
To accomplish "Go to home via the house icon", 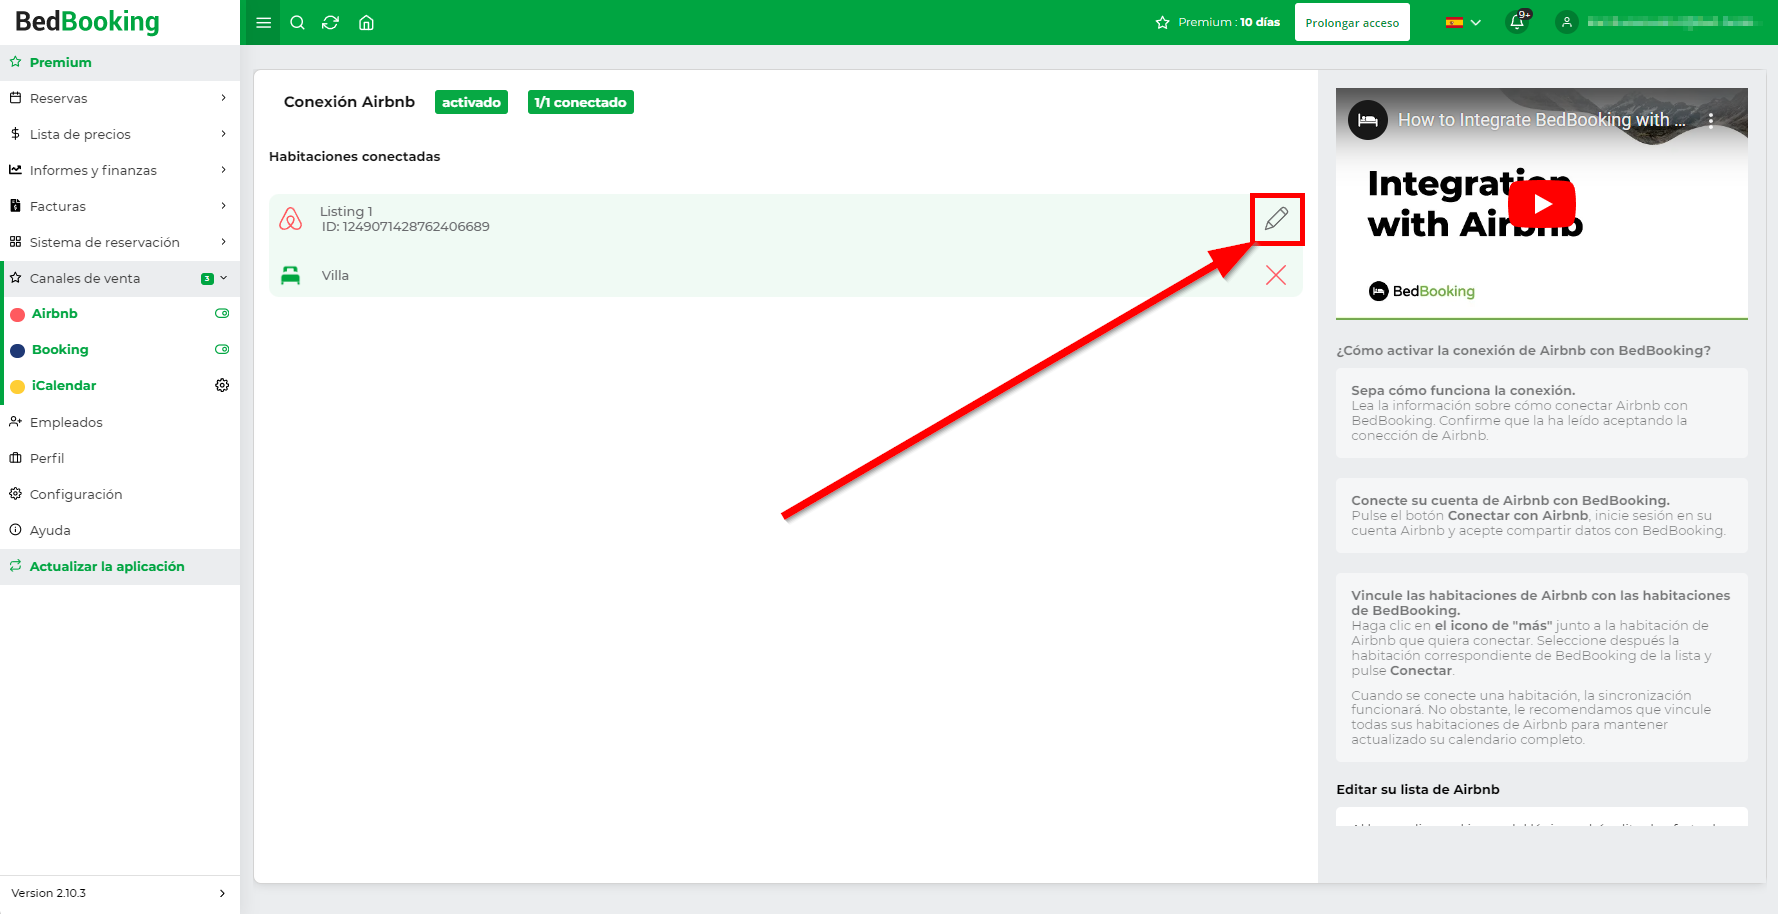I will tap(366, 23).
